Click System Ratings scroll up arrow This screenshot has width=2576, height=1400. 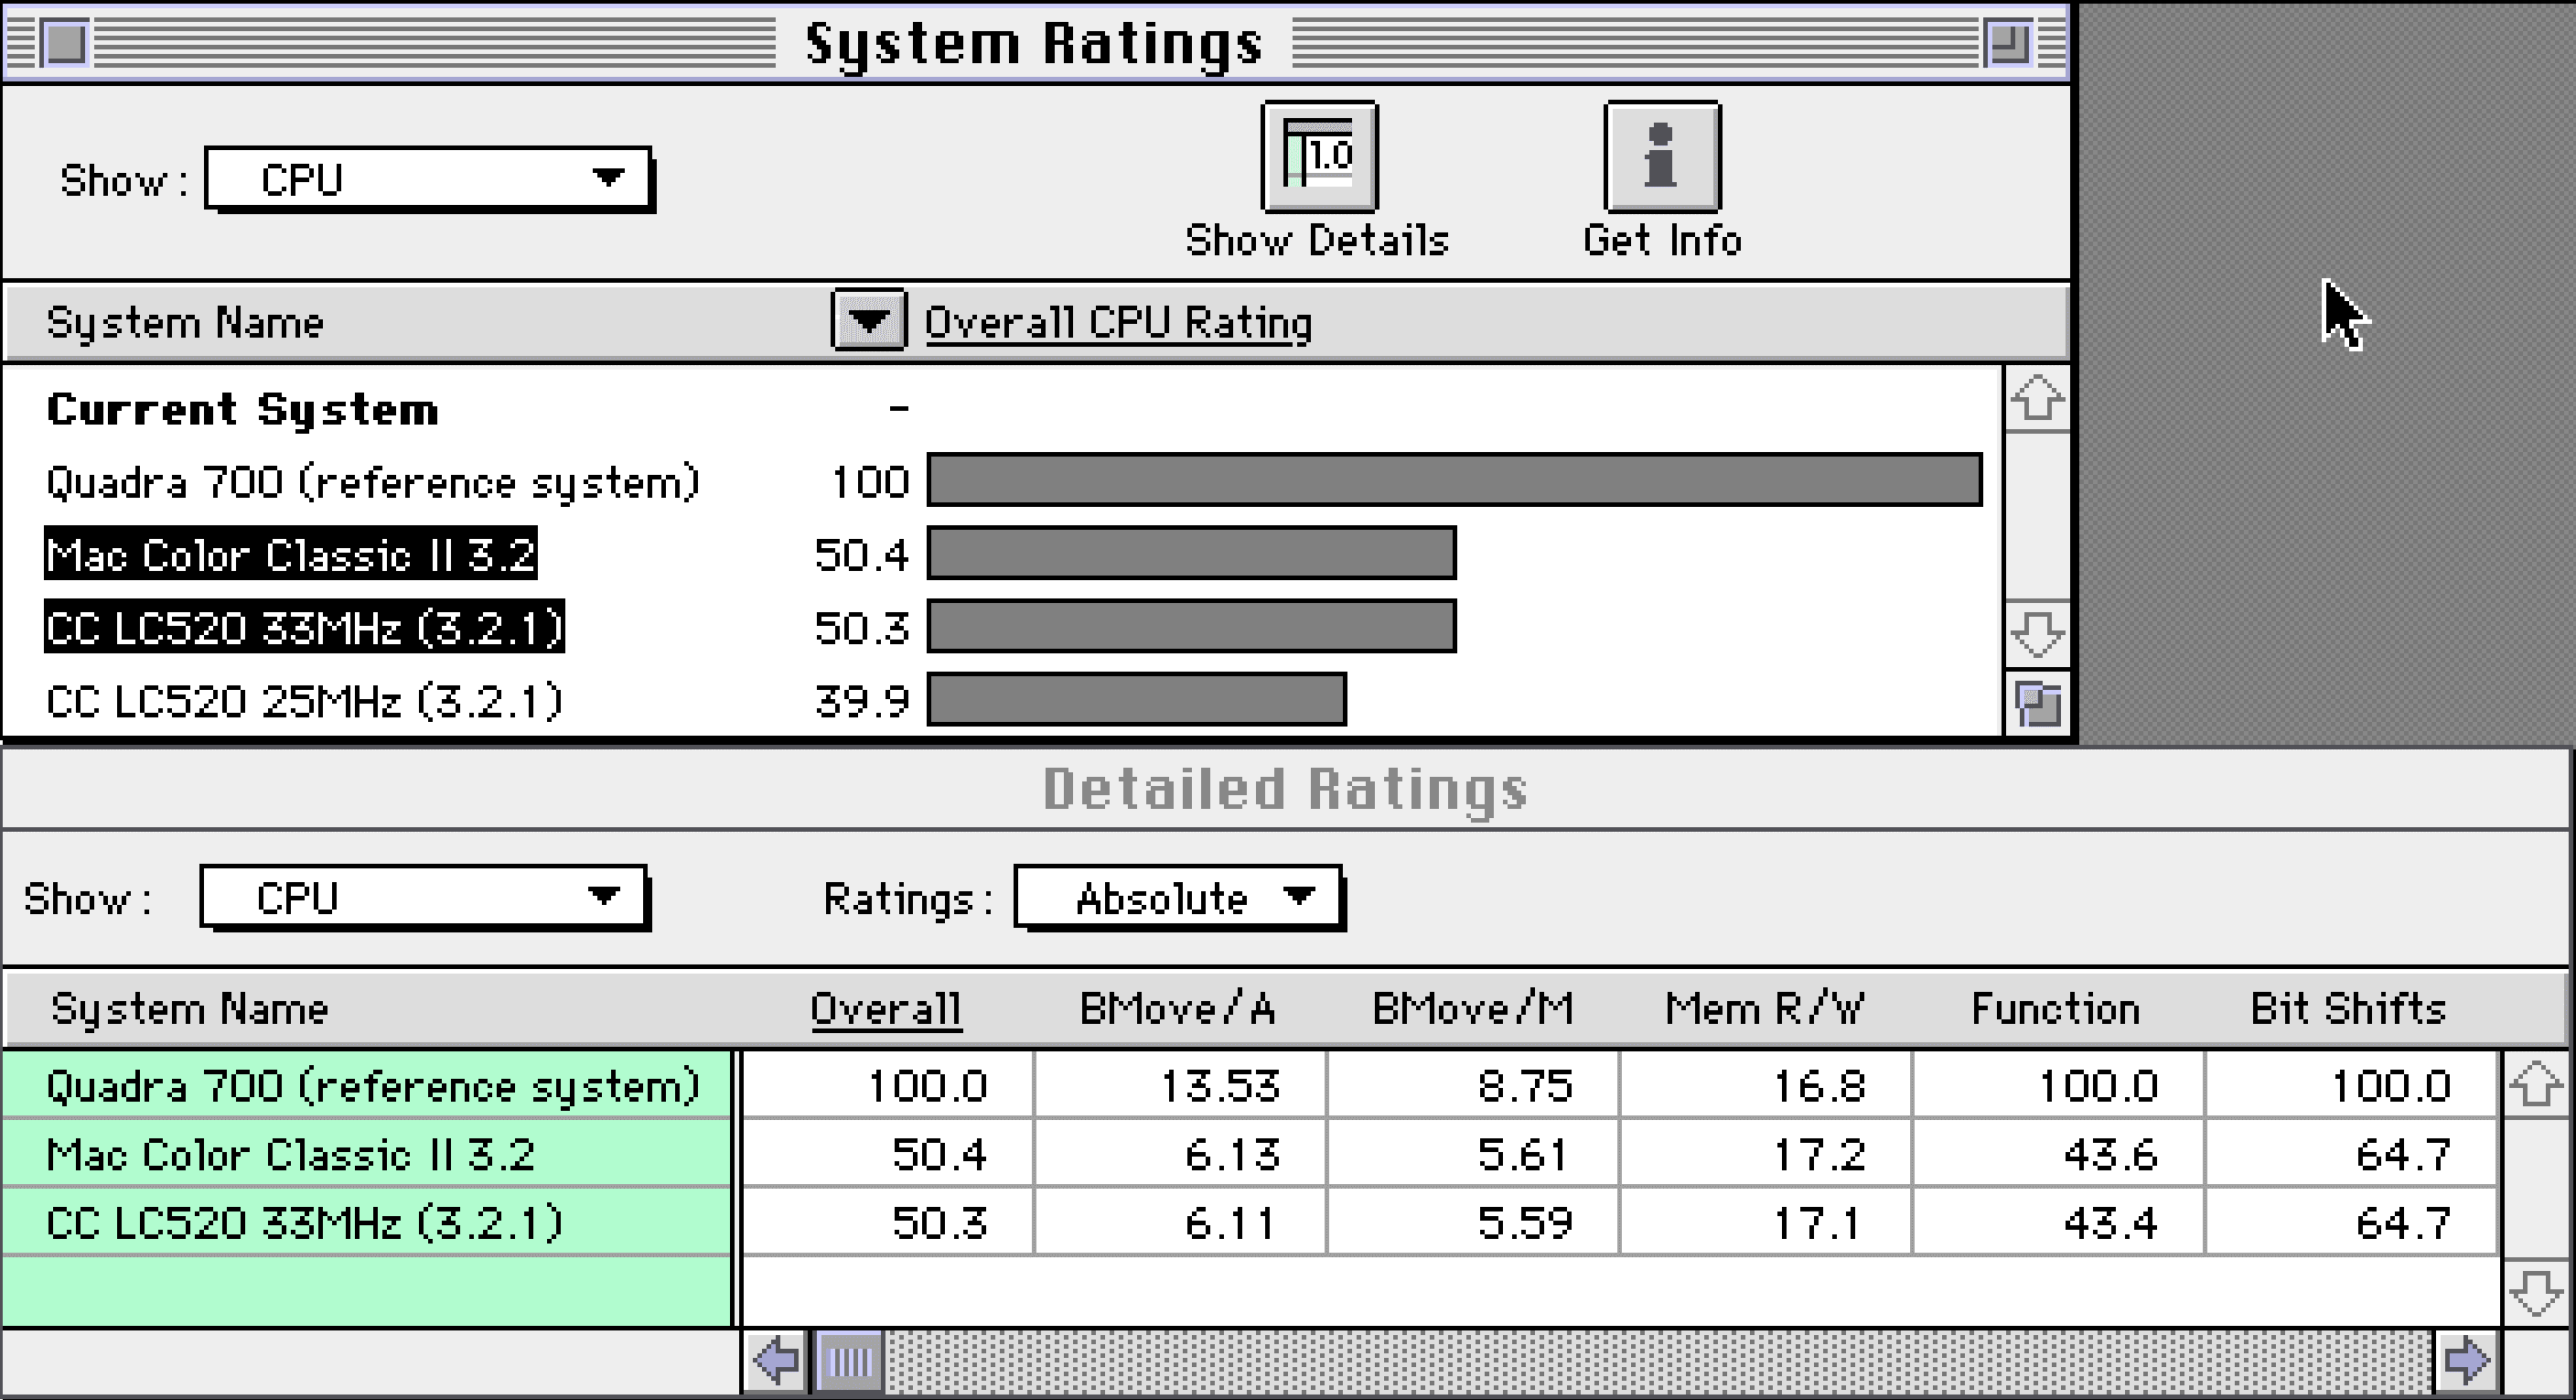tap(2036, 400)
